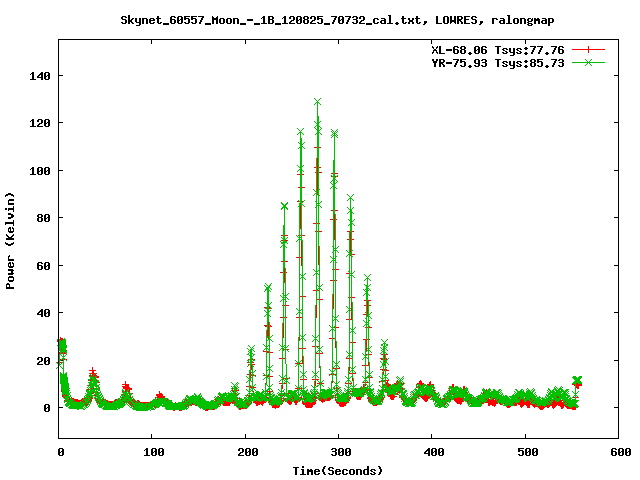This screenshot has width=640, height=480.
Task: Click the 500 tick label on x-axis
Action: (x=524, y=453)
